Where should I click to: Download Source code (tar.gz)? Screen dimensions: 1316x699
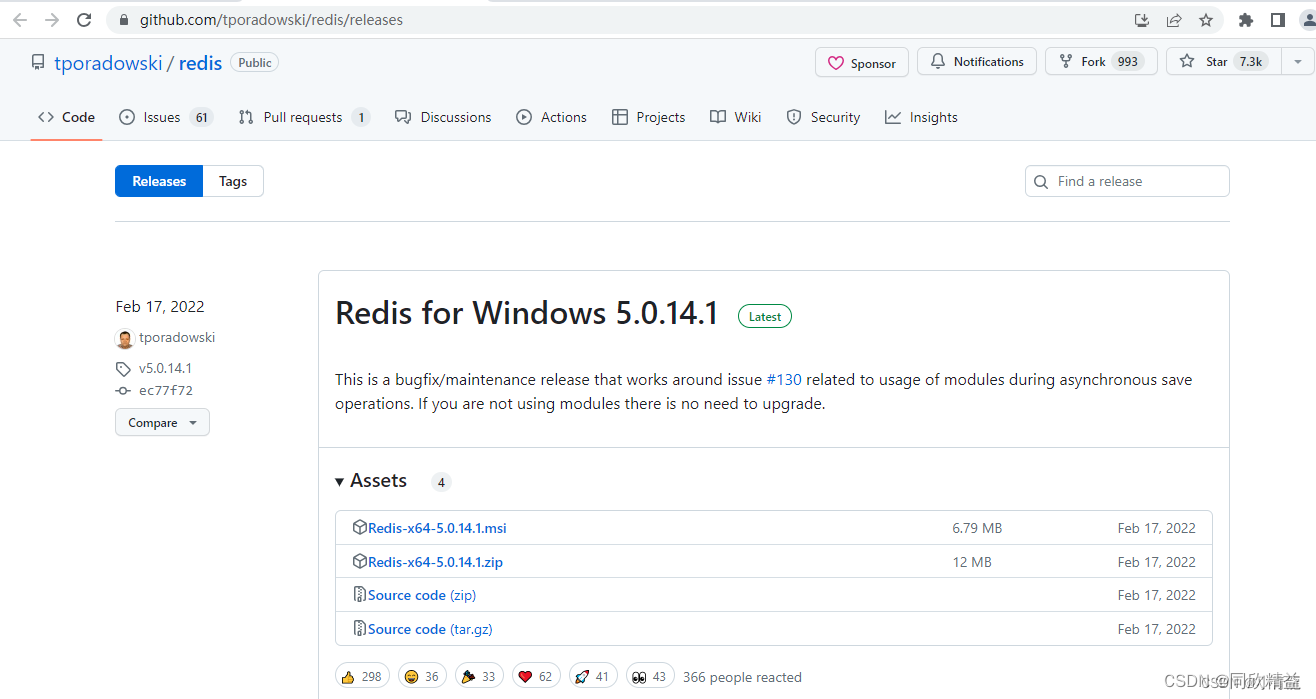point(430,629)
